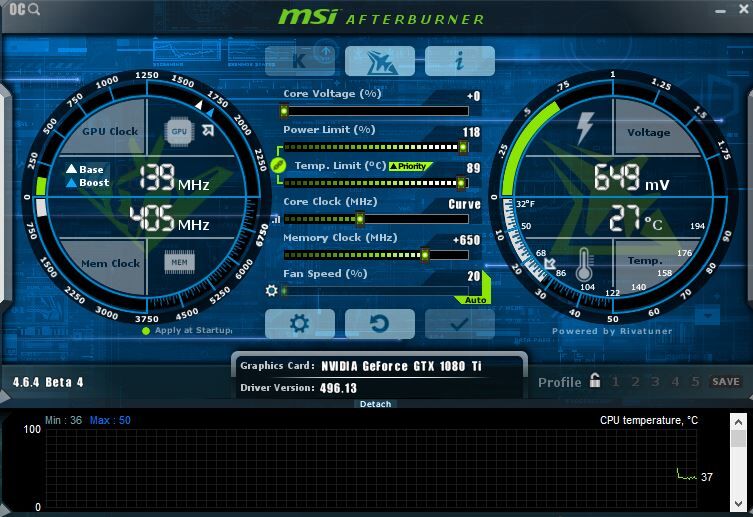Click the driver version 496.13 text

tap(338, 388)
